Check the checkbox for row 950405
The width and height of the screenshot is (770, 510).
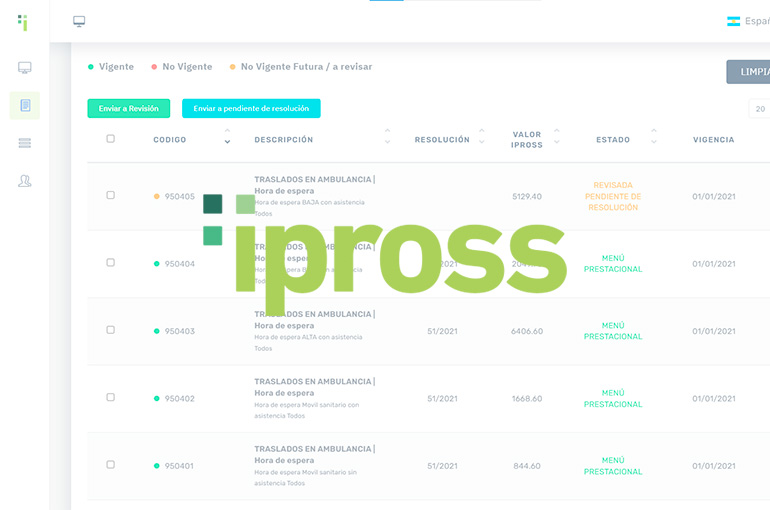click(x=110, y=195)
